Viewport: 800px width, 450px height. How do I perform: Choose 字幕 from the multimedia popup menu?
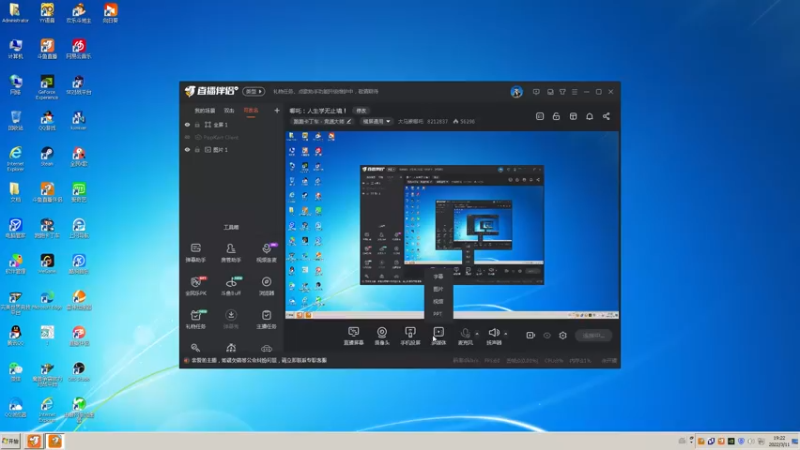(x=438, y=277)
